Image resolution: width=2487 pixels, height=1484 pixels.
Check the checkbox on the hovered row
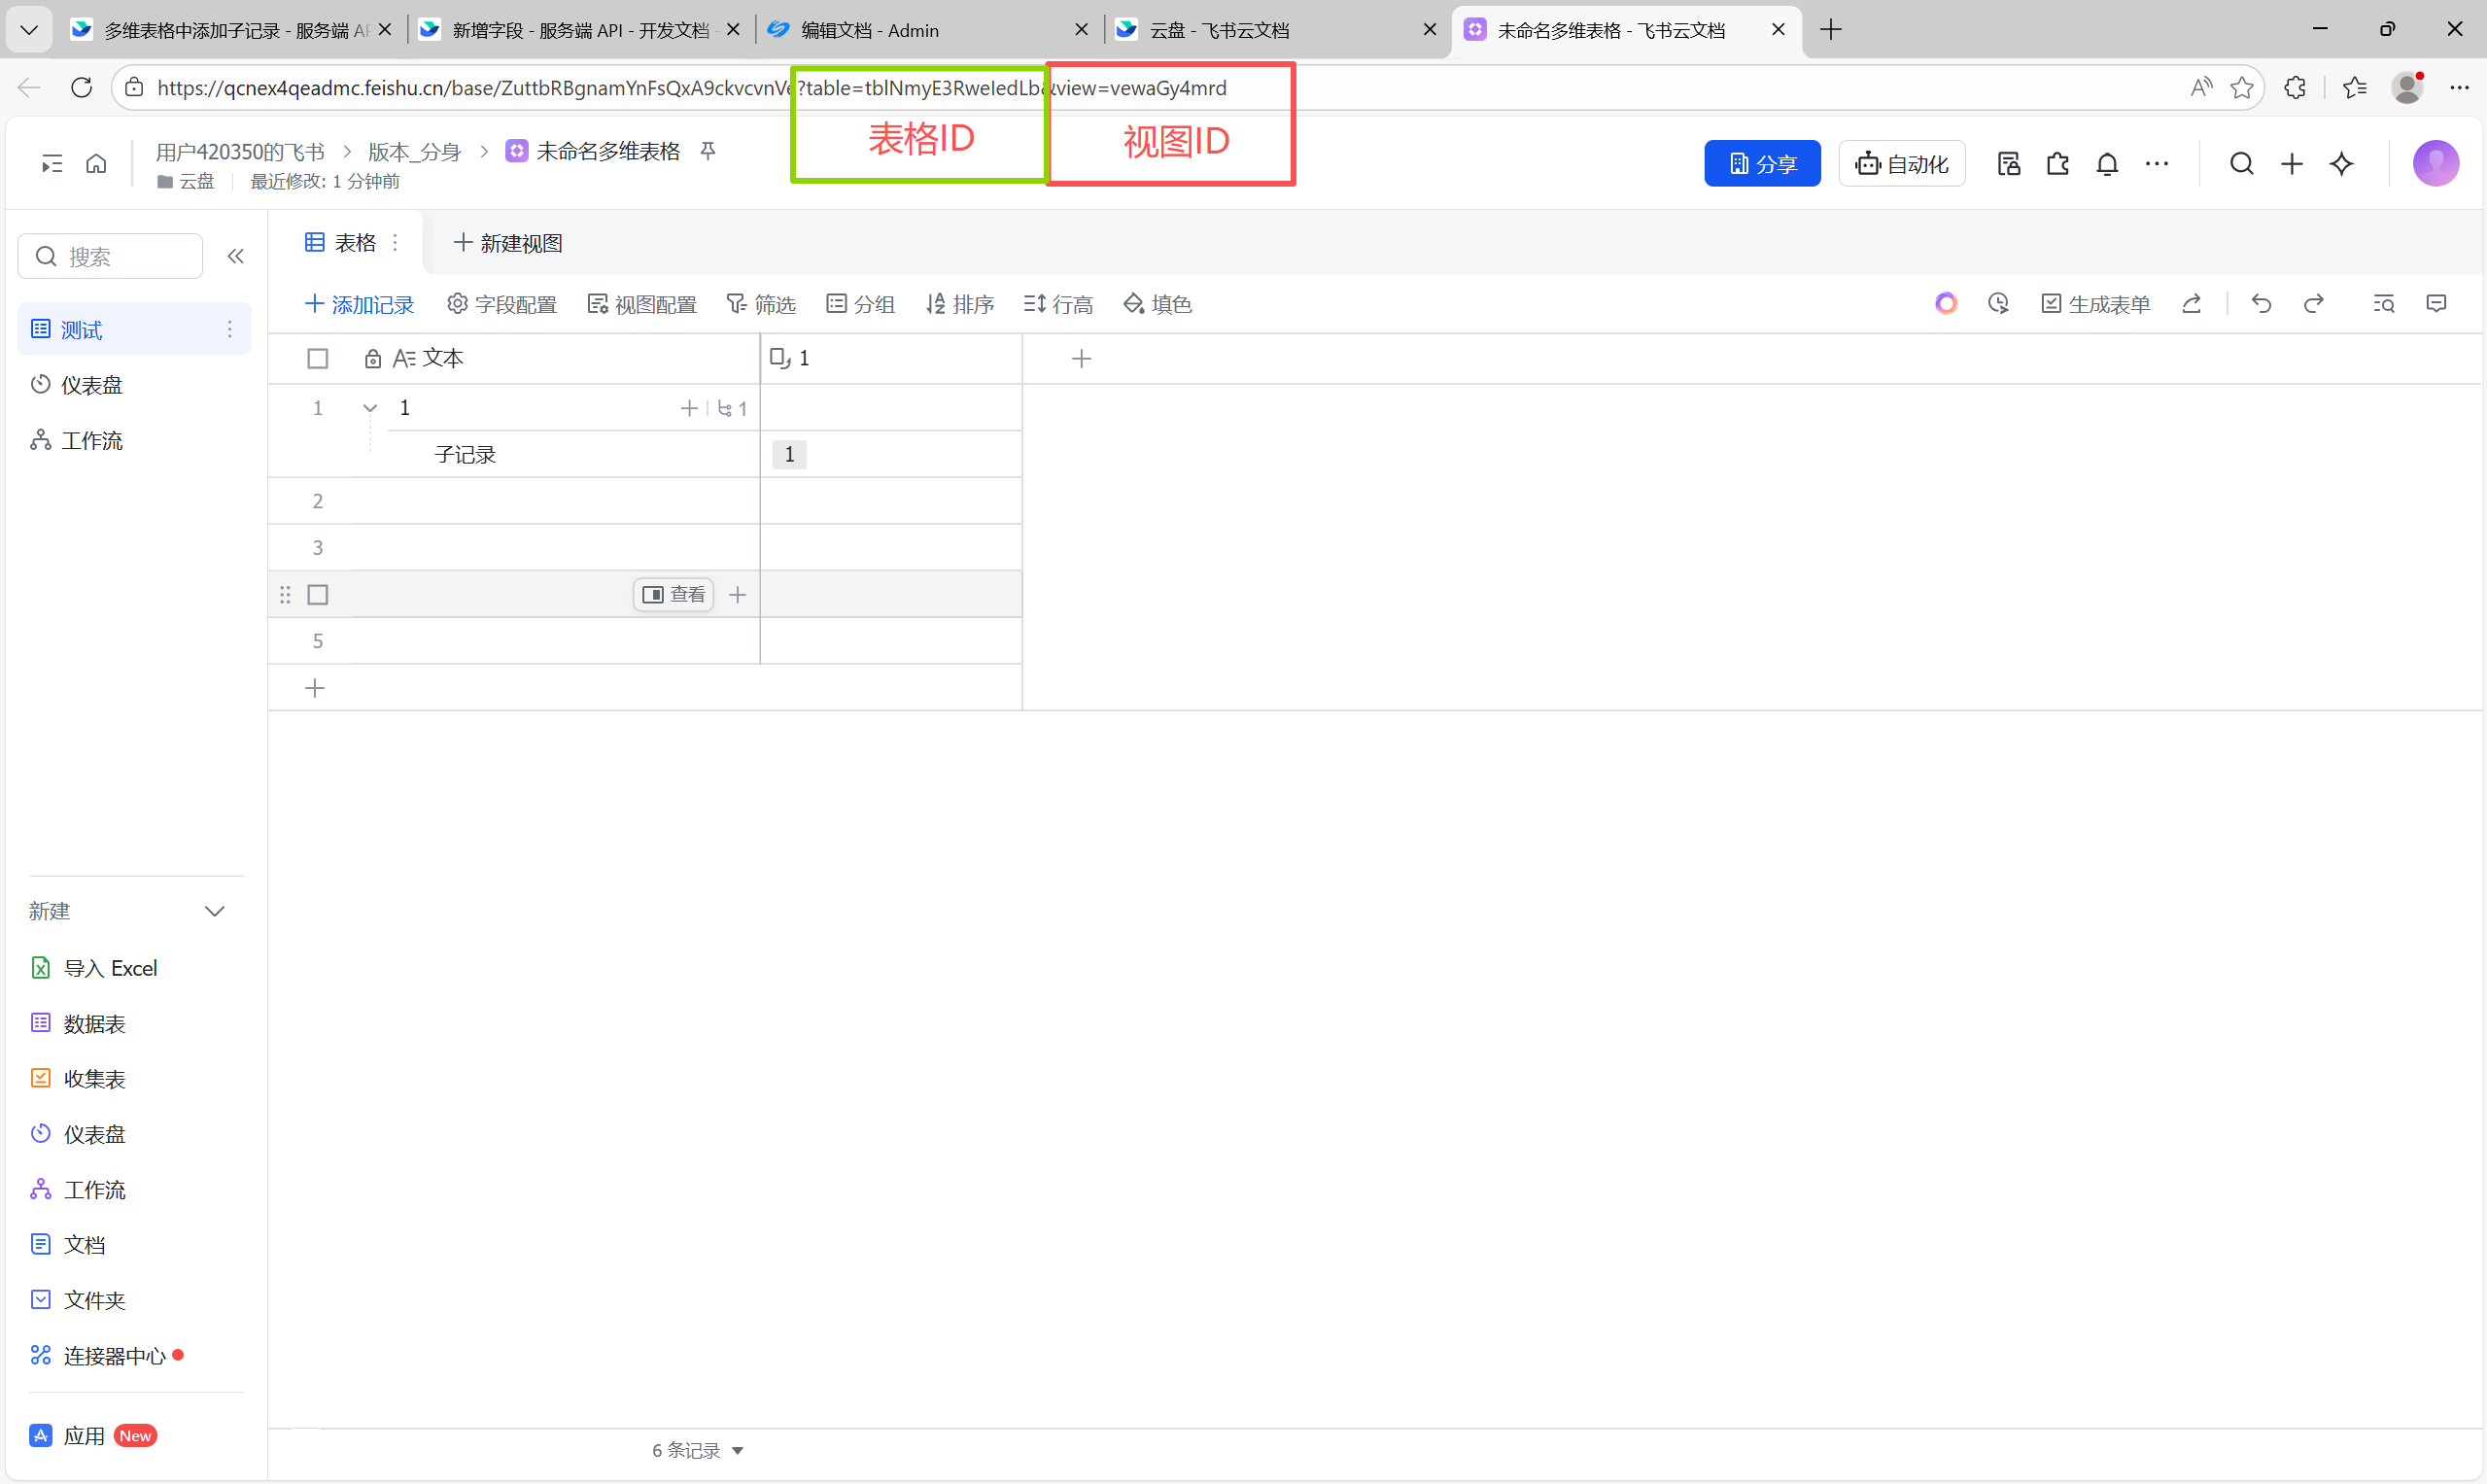point(318,595)
